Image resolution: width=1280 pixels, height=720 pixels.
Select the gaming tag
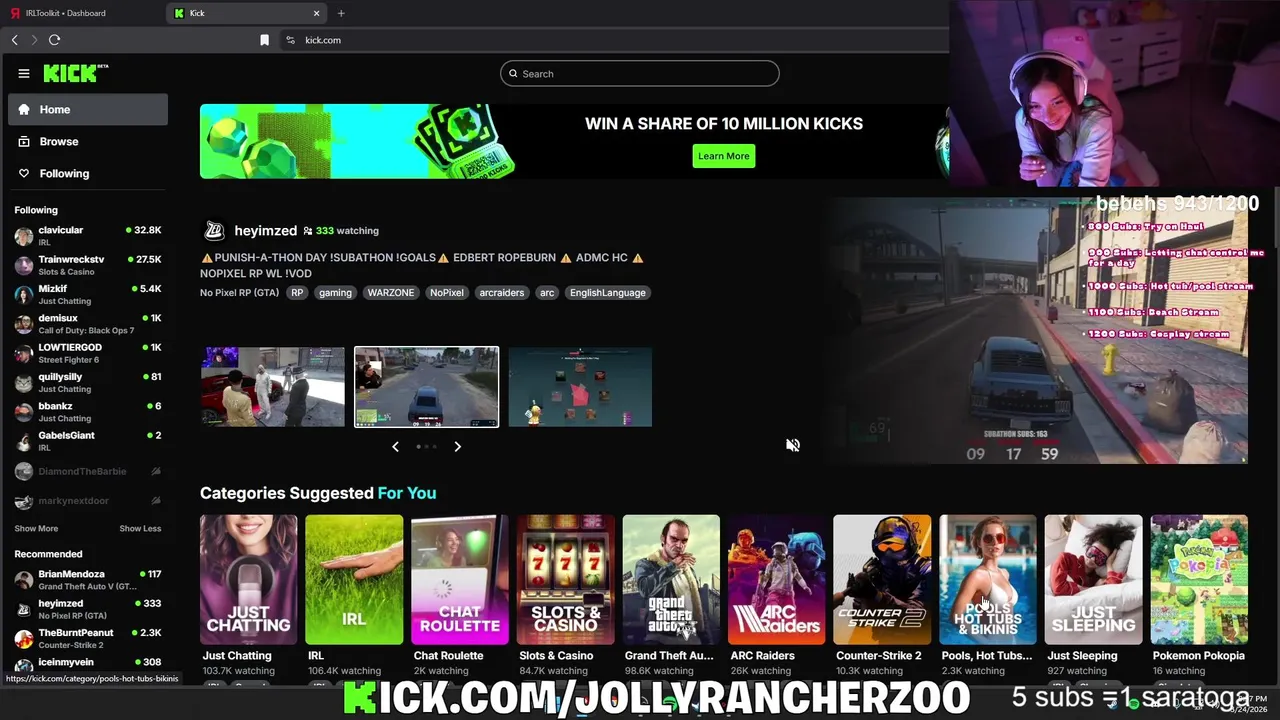pyautogui.click(x=335, y=293)
